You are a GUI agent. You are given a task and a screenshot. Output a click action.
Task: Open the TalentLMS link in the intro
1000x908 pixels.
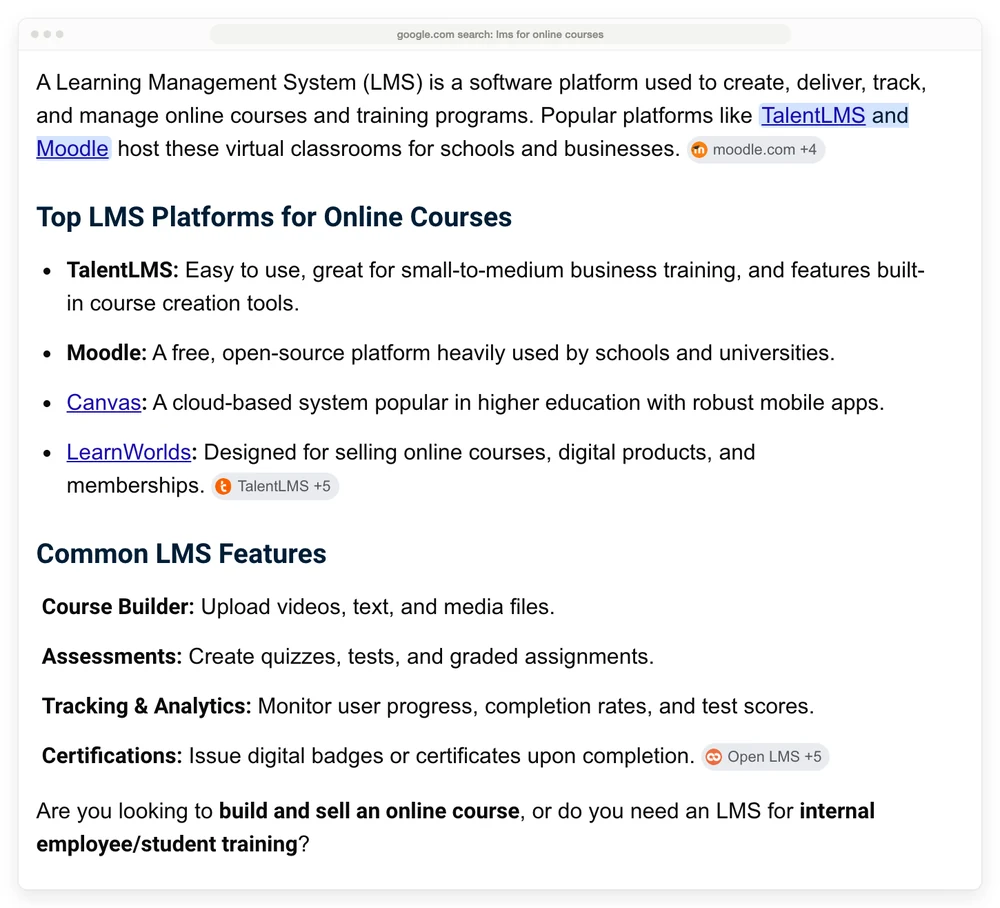click(x=813, y=115)
